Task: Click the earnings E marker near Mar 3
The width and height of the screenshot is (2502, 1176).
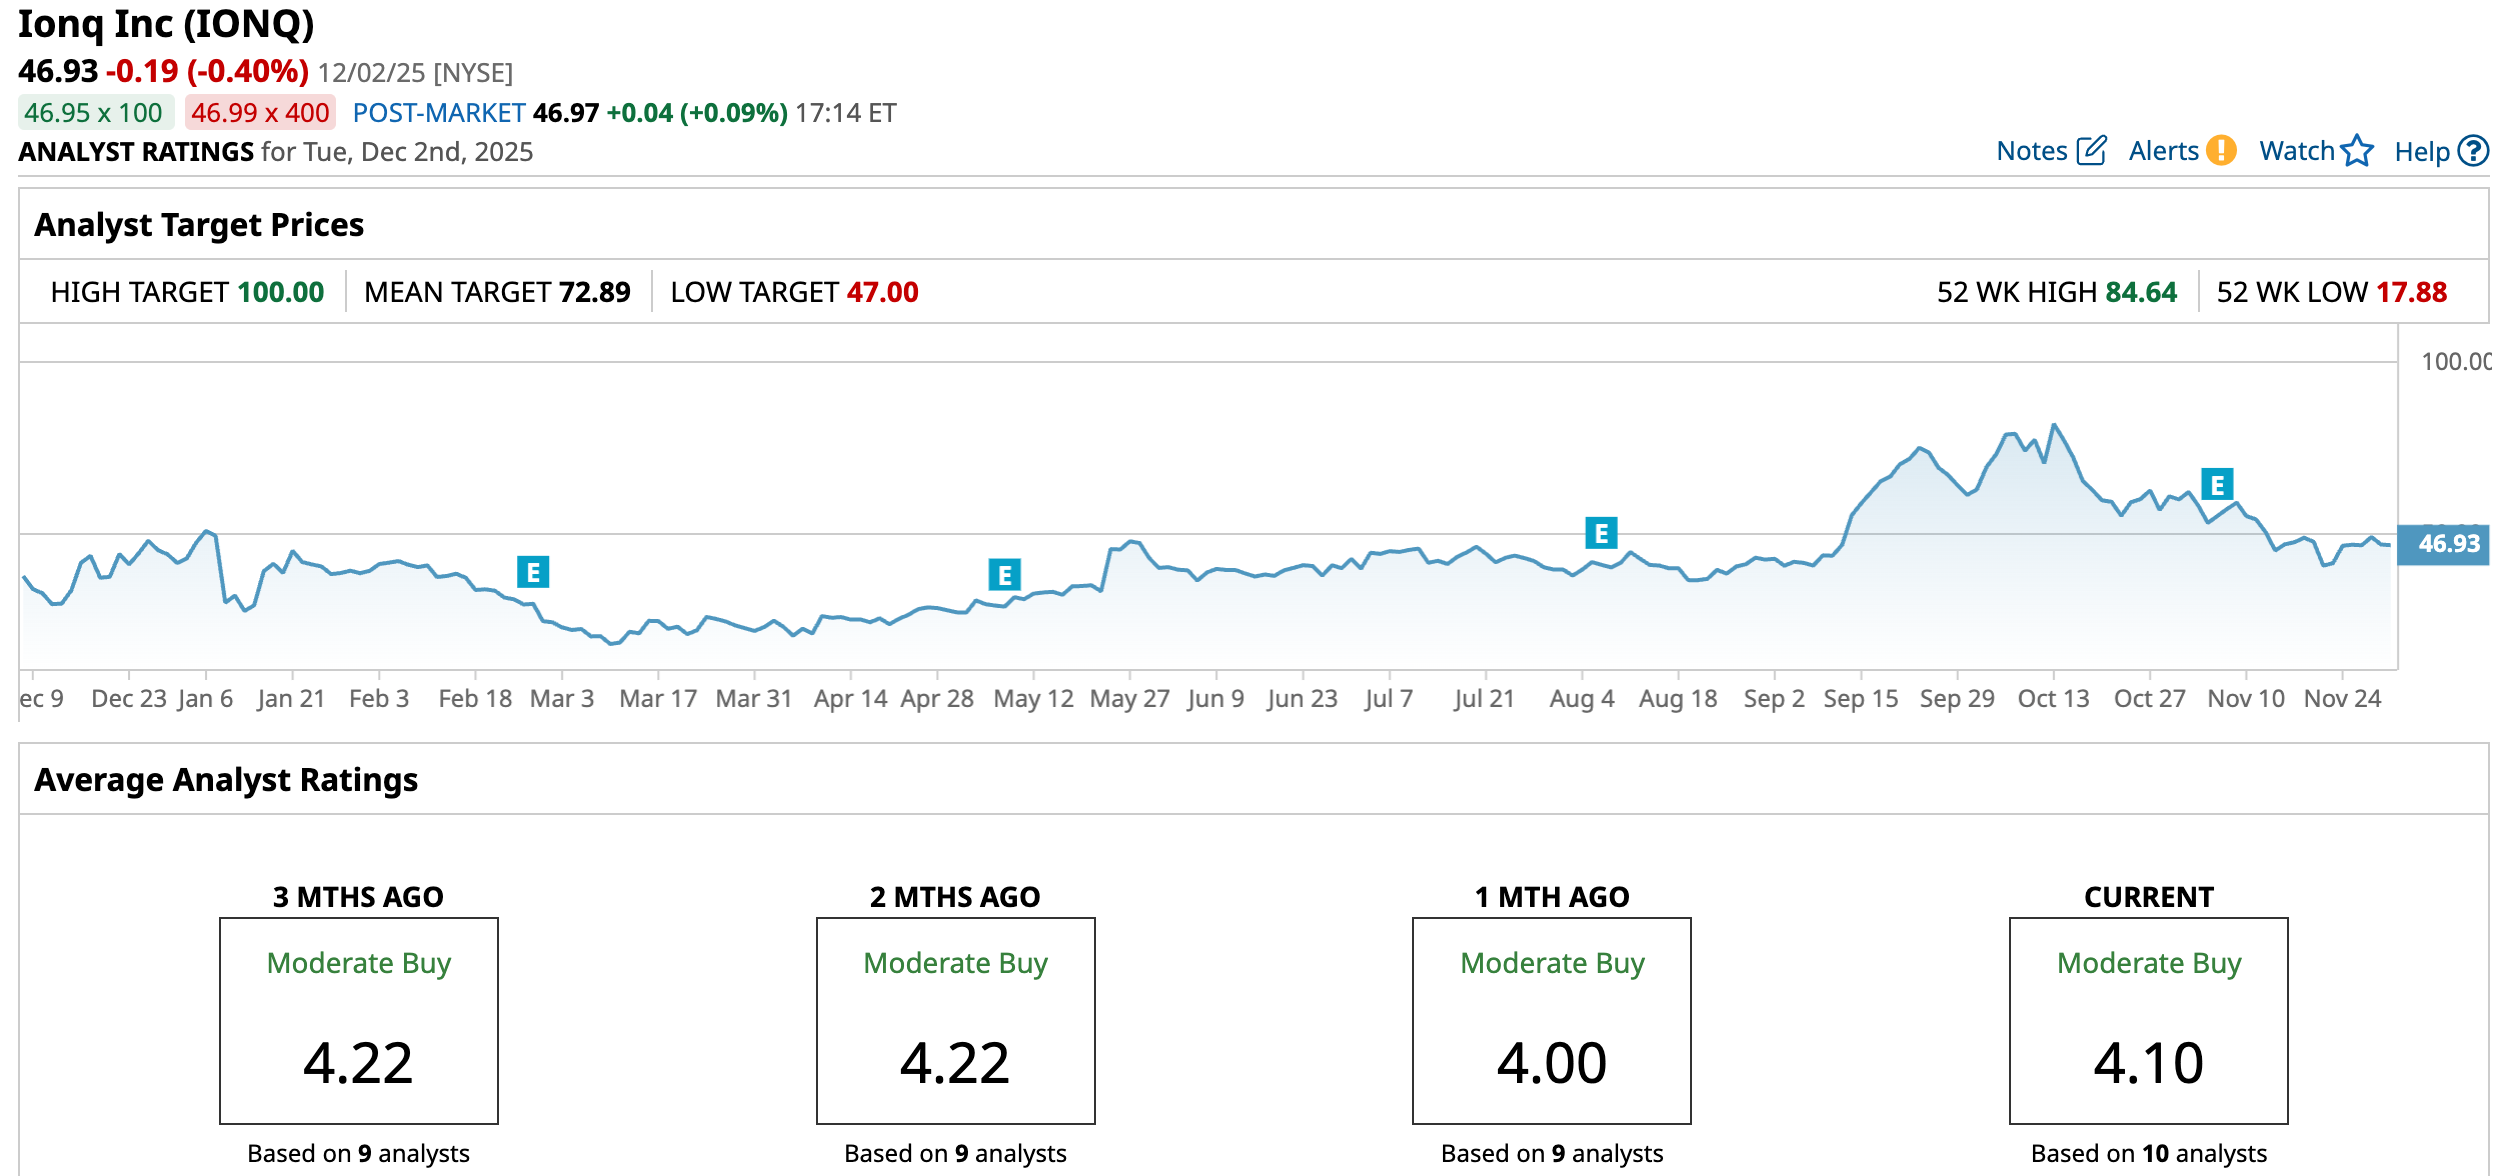Action: coord(533,573)
